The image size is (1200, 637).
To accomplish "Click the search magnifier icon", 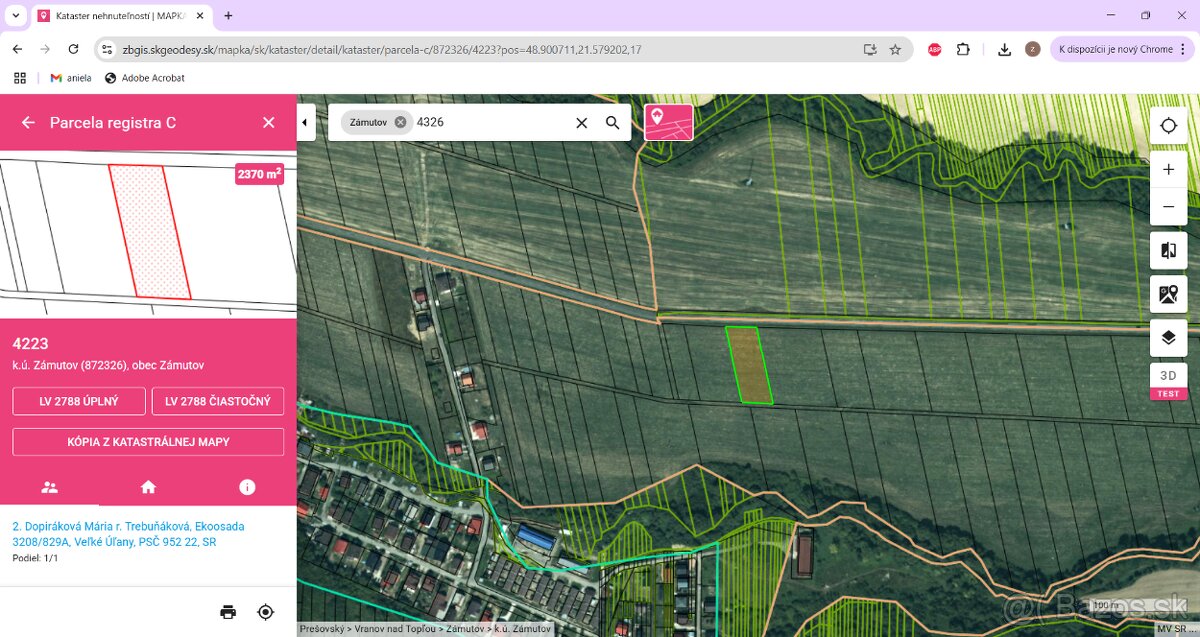I will pyautogui.click(x=612, y=123).
